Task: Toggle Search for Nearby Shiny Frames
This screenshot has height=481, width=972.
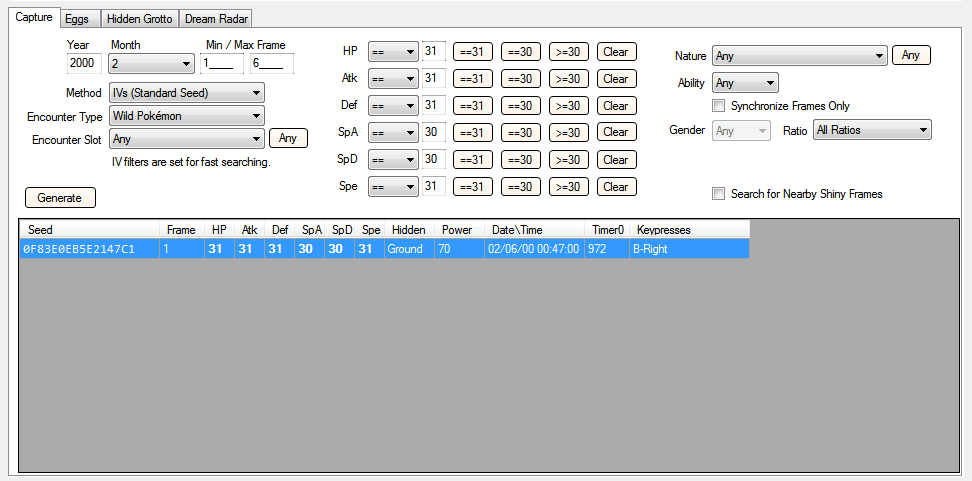Action: click(x=718, y=194)
